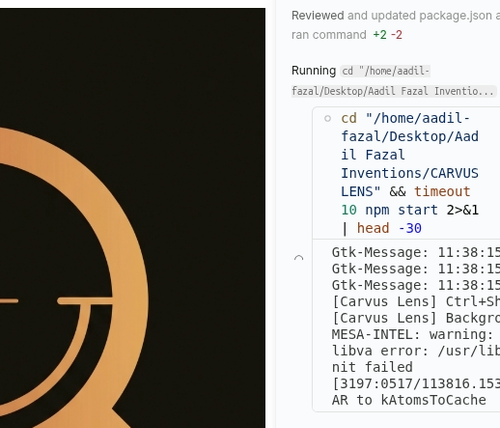Image resolution: width=500 pixels, height=428 pixels.
Task: Click the first 'Gtk-Message: 11:38:15' output line
Action: click(x=416, y=252)
